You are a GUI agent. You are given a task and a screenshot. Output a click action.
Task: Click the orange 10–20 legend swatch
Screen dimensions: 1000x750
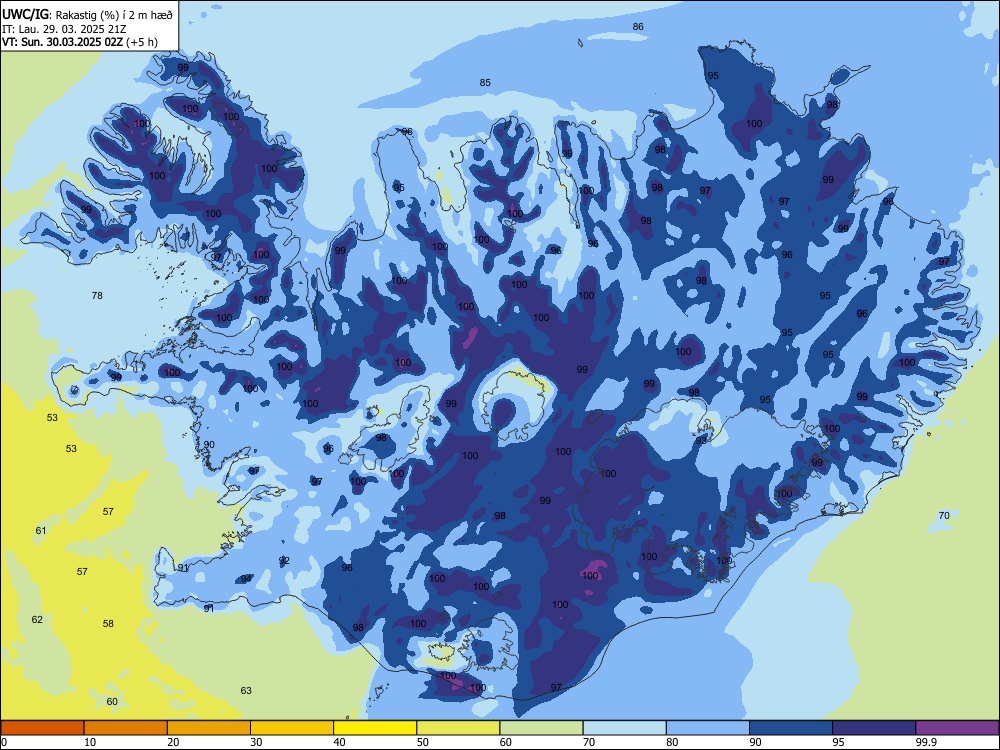[126, 728]
